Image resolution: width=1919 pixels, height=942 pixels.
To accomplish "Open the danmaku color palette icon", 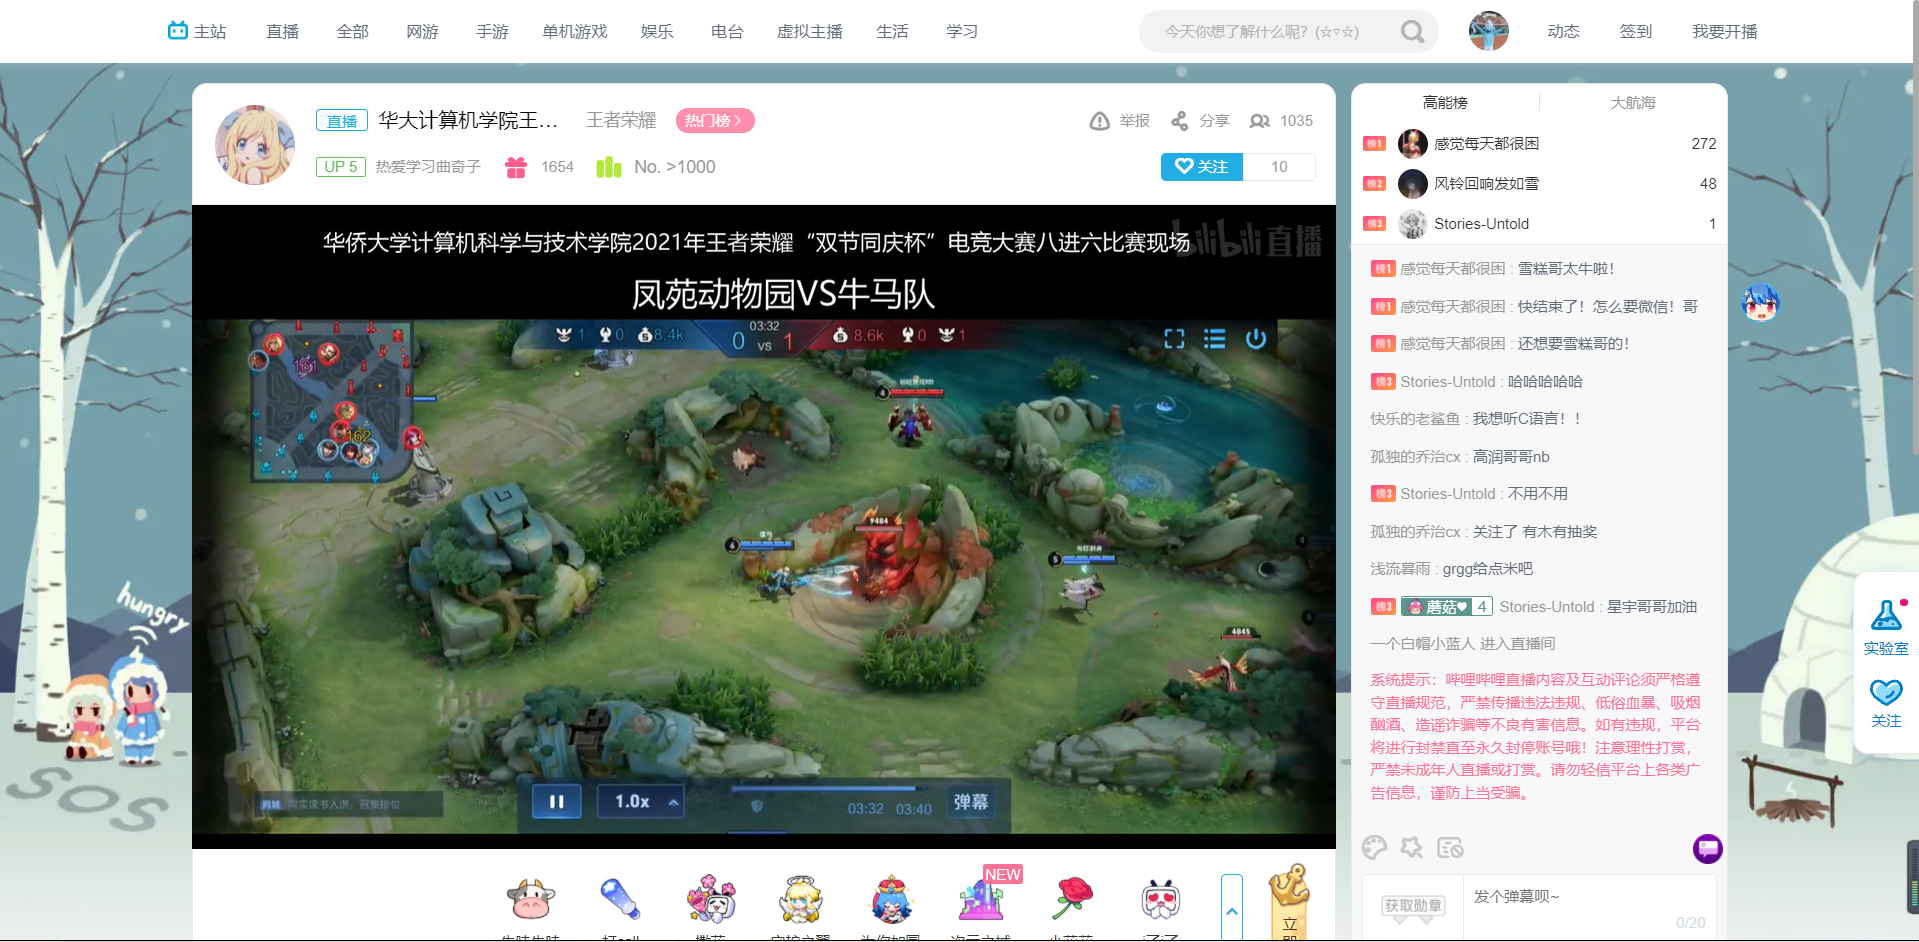I will (x=1374, y=848).
